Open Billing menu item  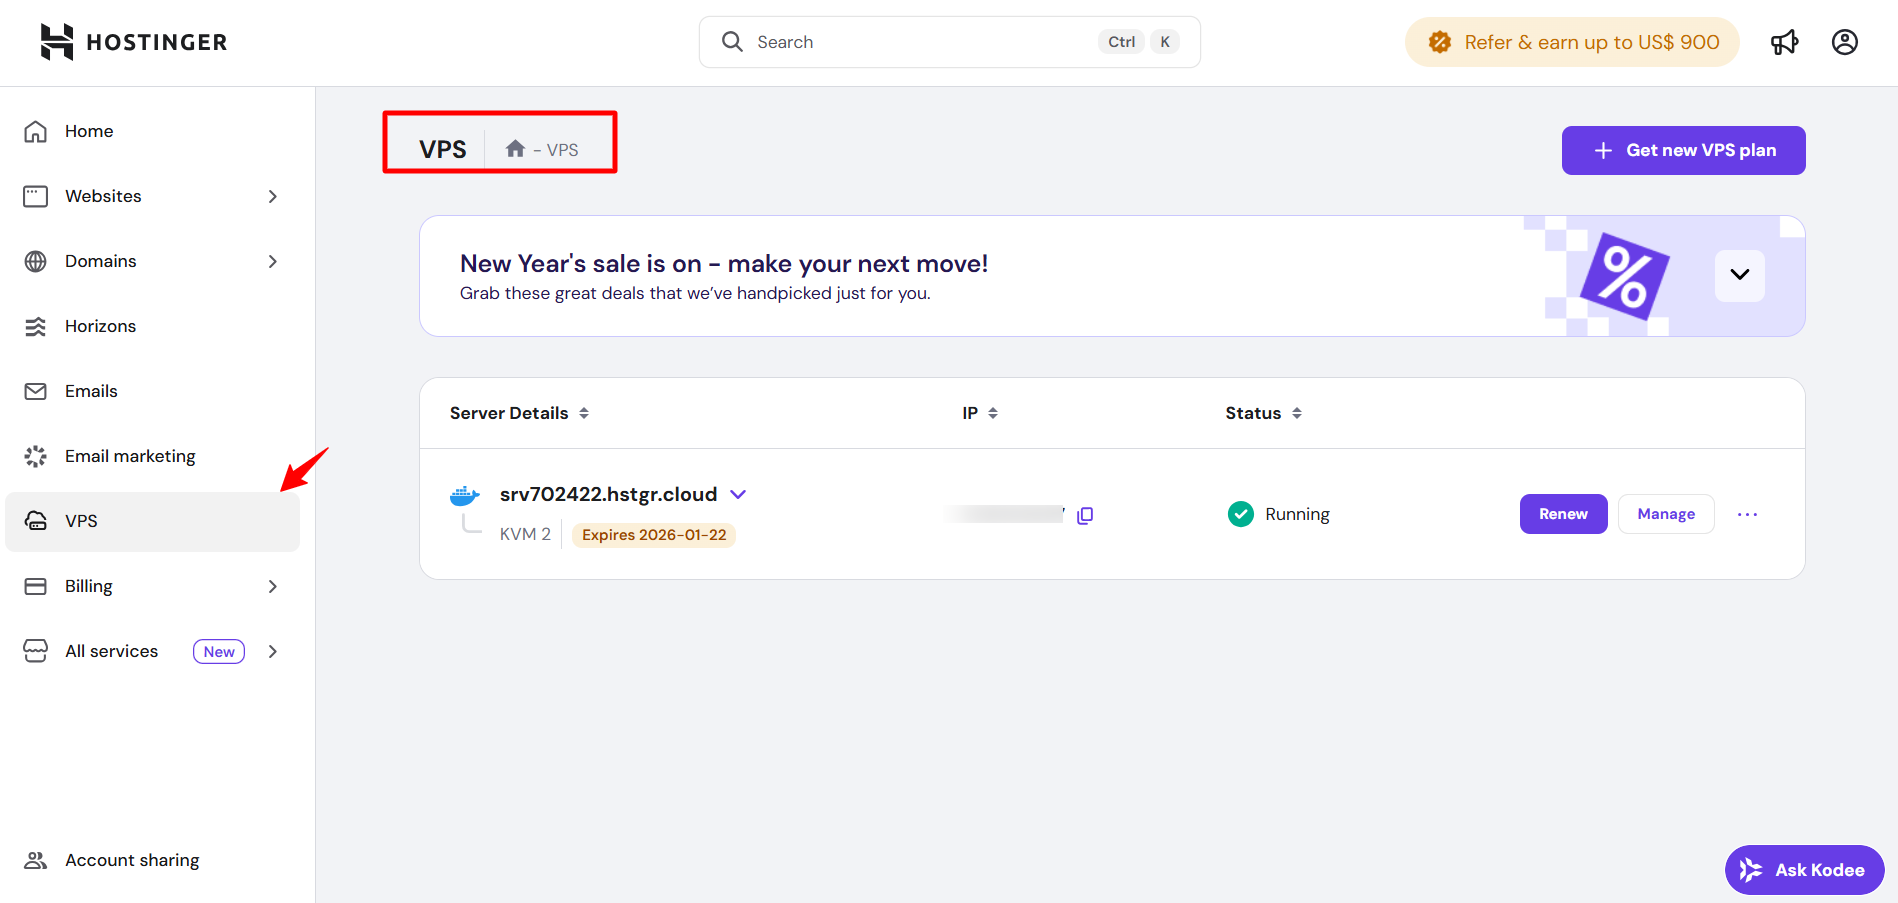152,586
